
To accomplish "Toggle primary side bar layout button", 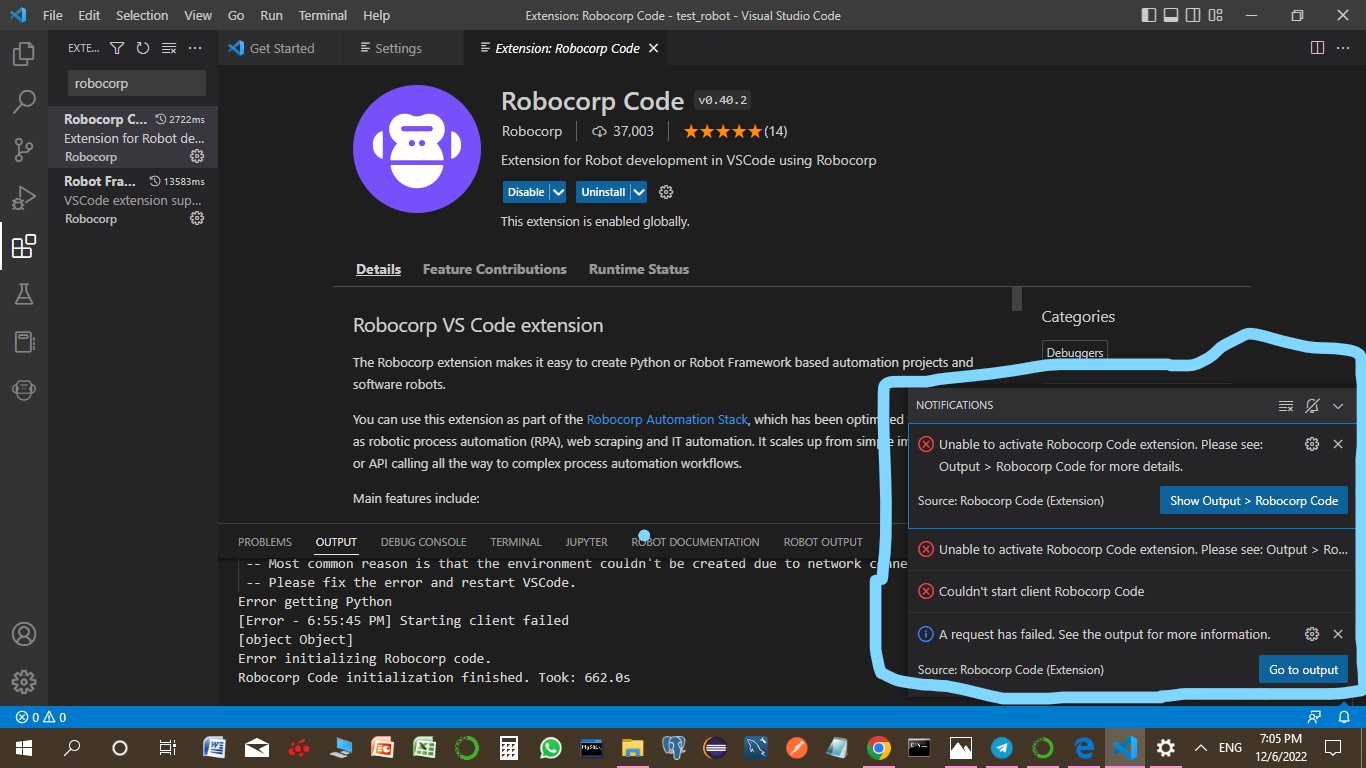I will [1150, 15].
